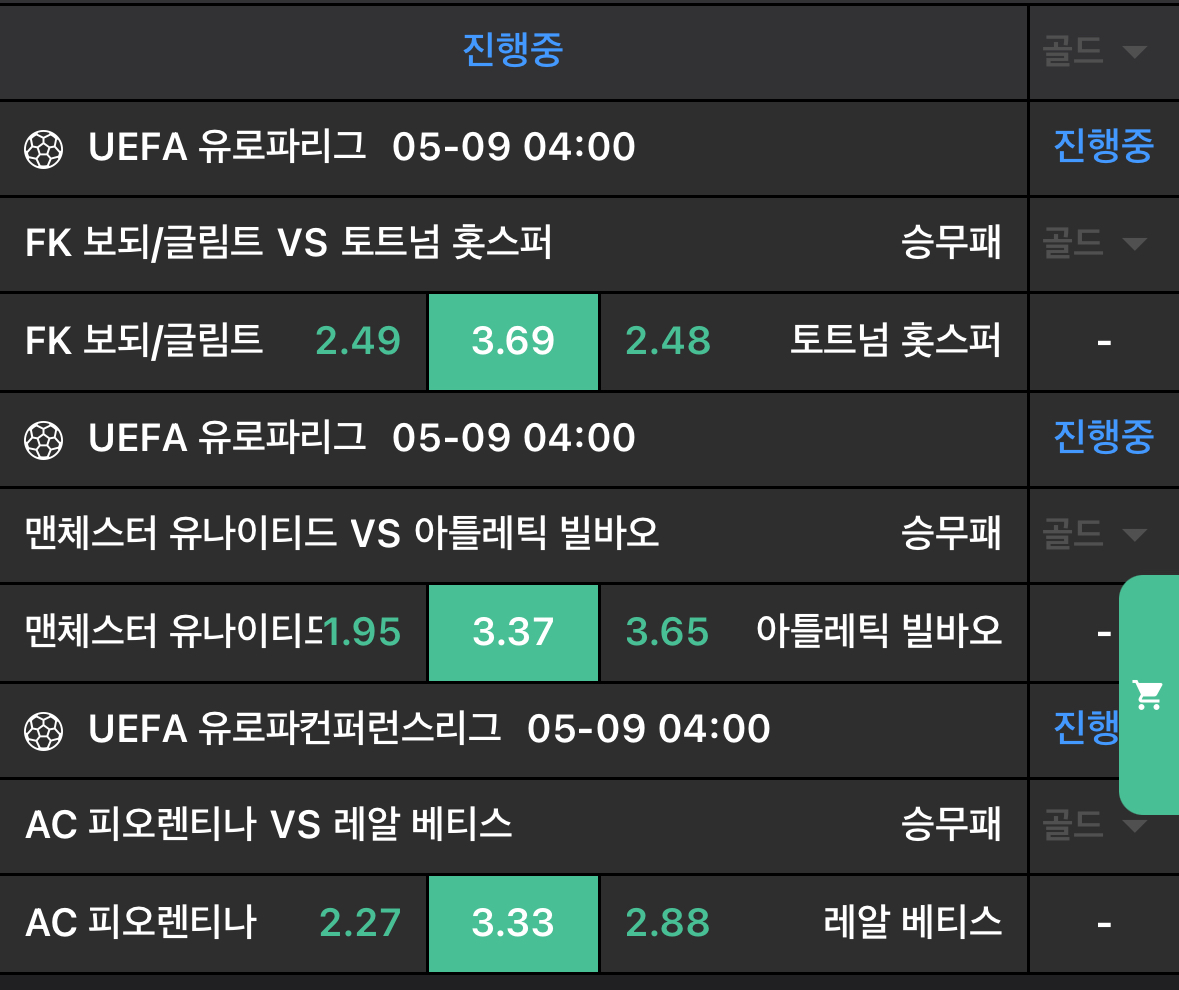Image resolution: width=1179 pixels, height=990 pixels.
Task: Click soccer ball icon for 유로파컨퍼런스리그 match
Action: point(43,731)
